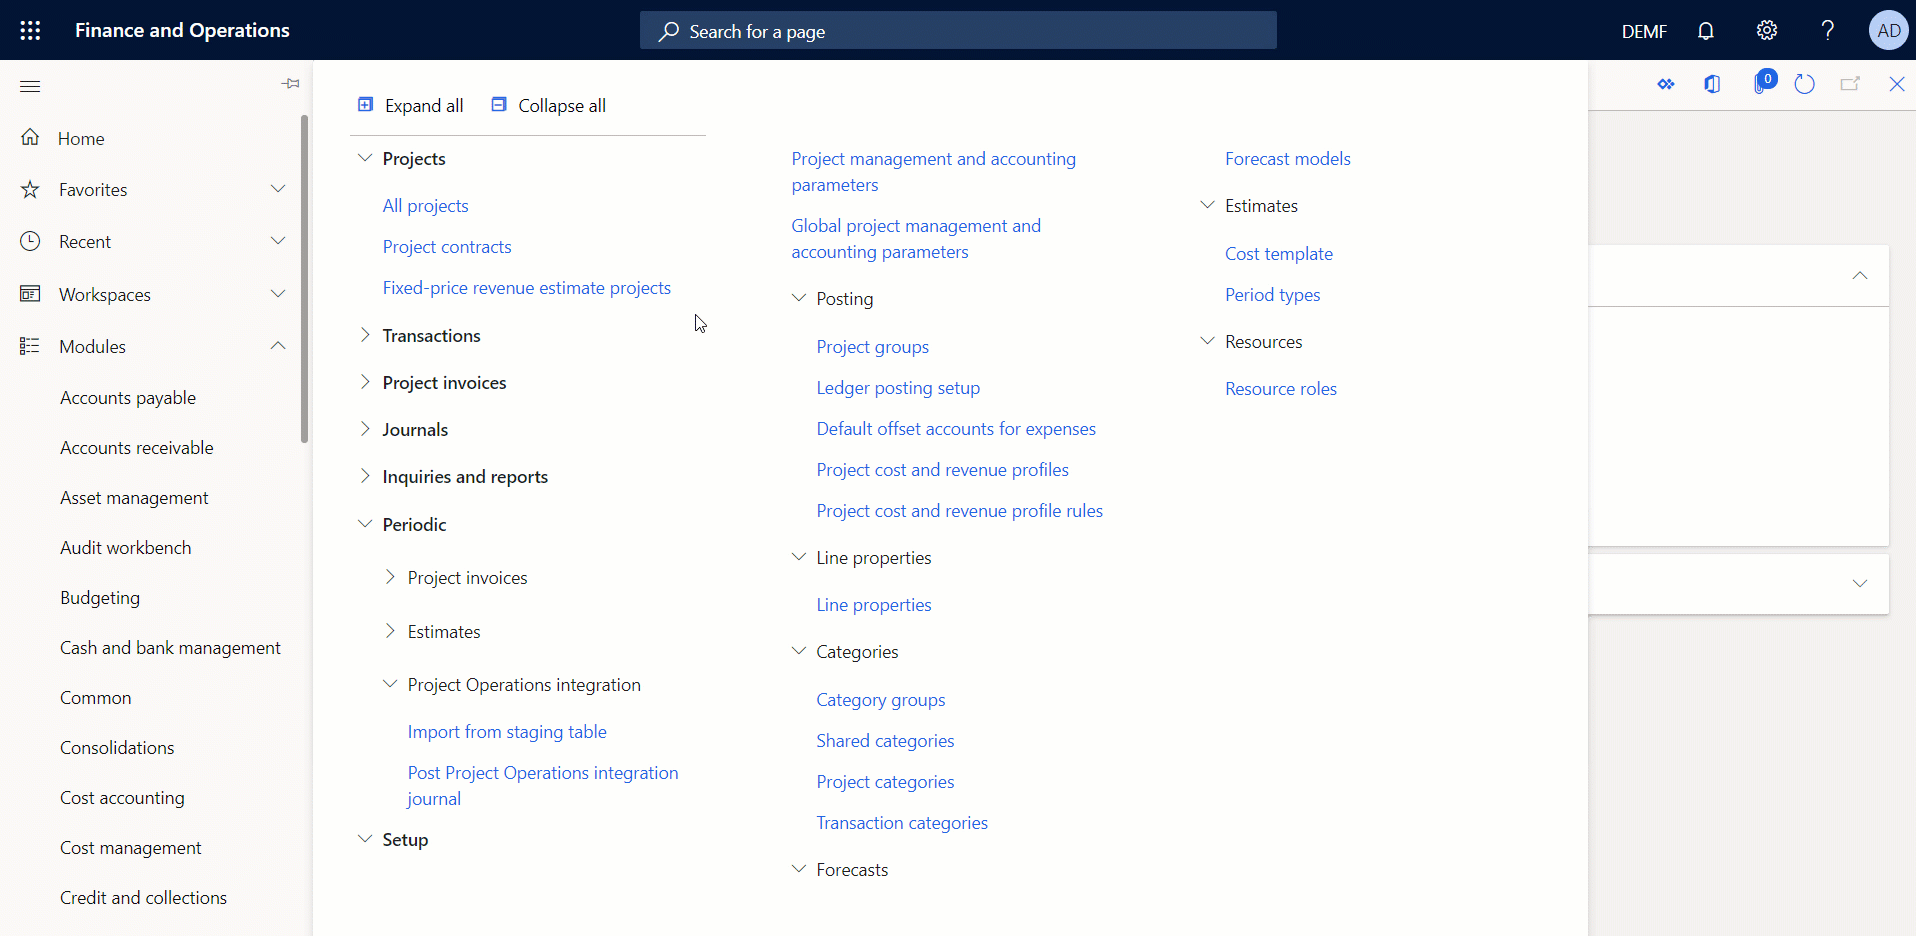Click the Workspaces icon
1916x936 pixels.
click(x=30, y=294)
